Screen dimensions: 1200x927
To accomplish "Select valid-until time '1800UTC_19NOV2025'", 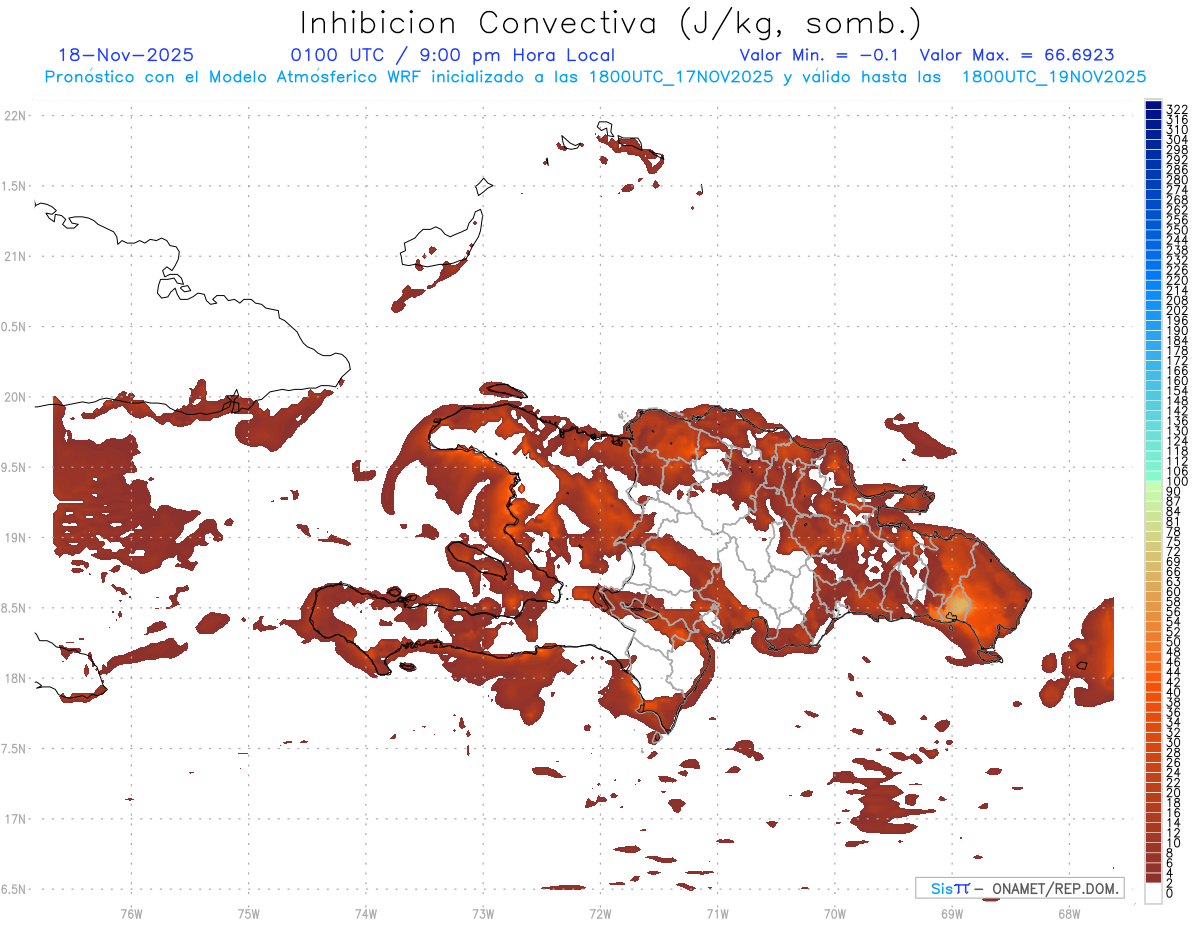I will tap(1053, 77).
